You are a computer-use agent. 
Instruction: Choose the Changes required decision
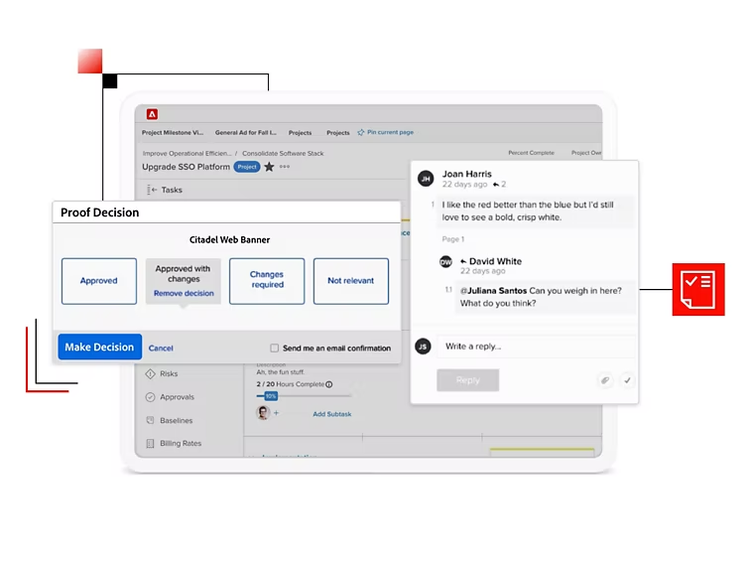(x=267, y=280)
